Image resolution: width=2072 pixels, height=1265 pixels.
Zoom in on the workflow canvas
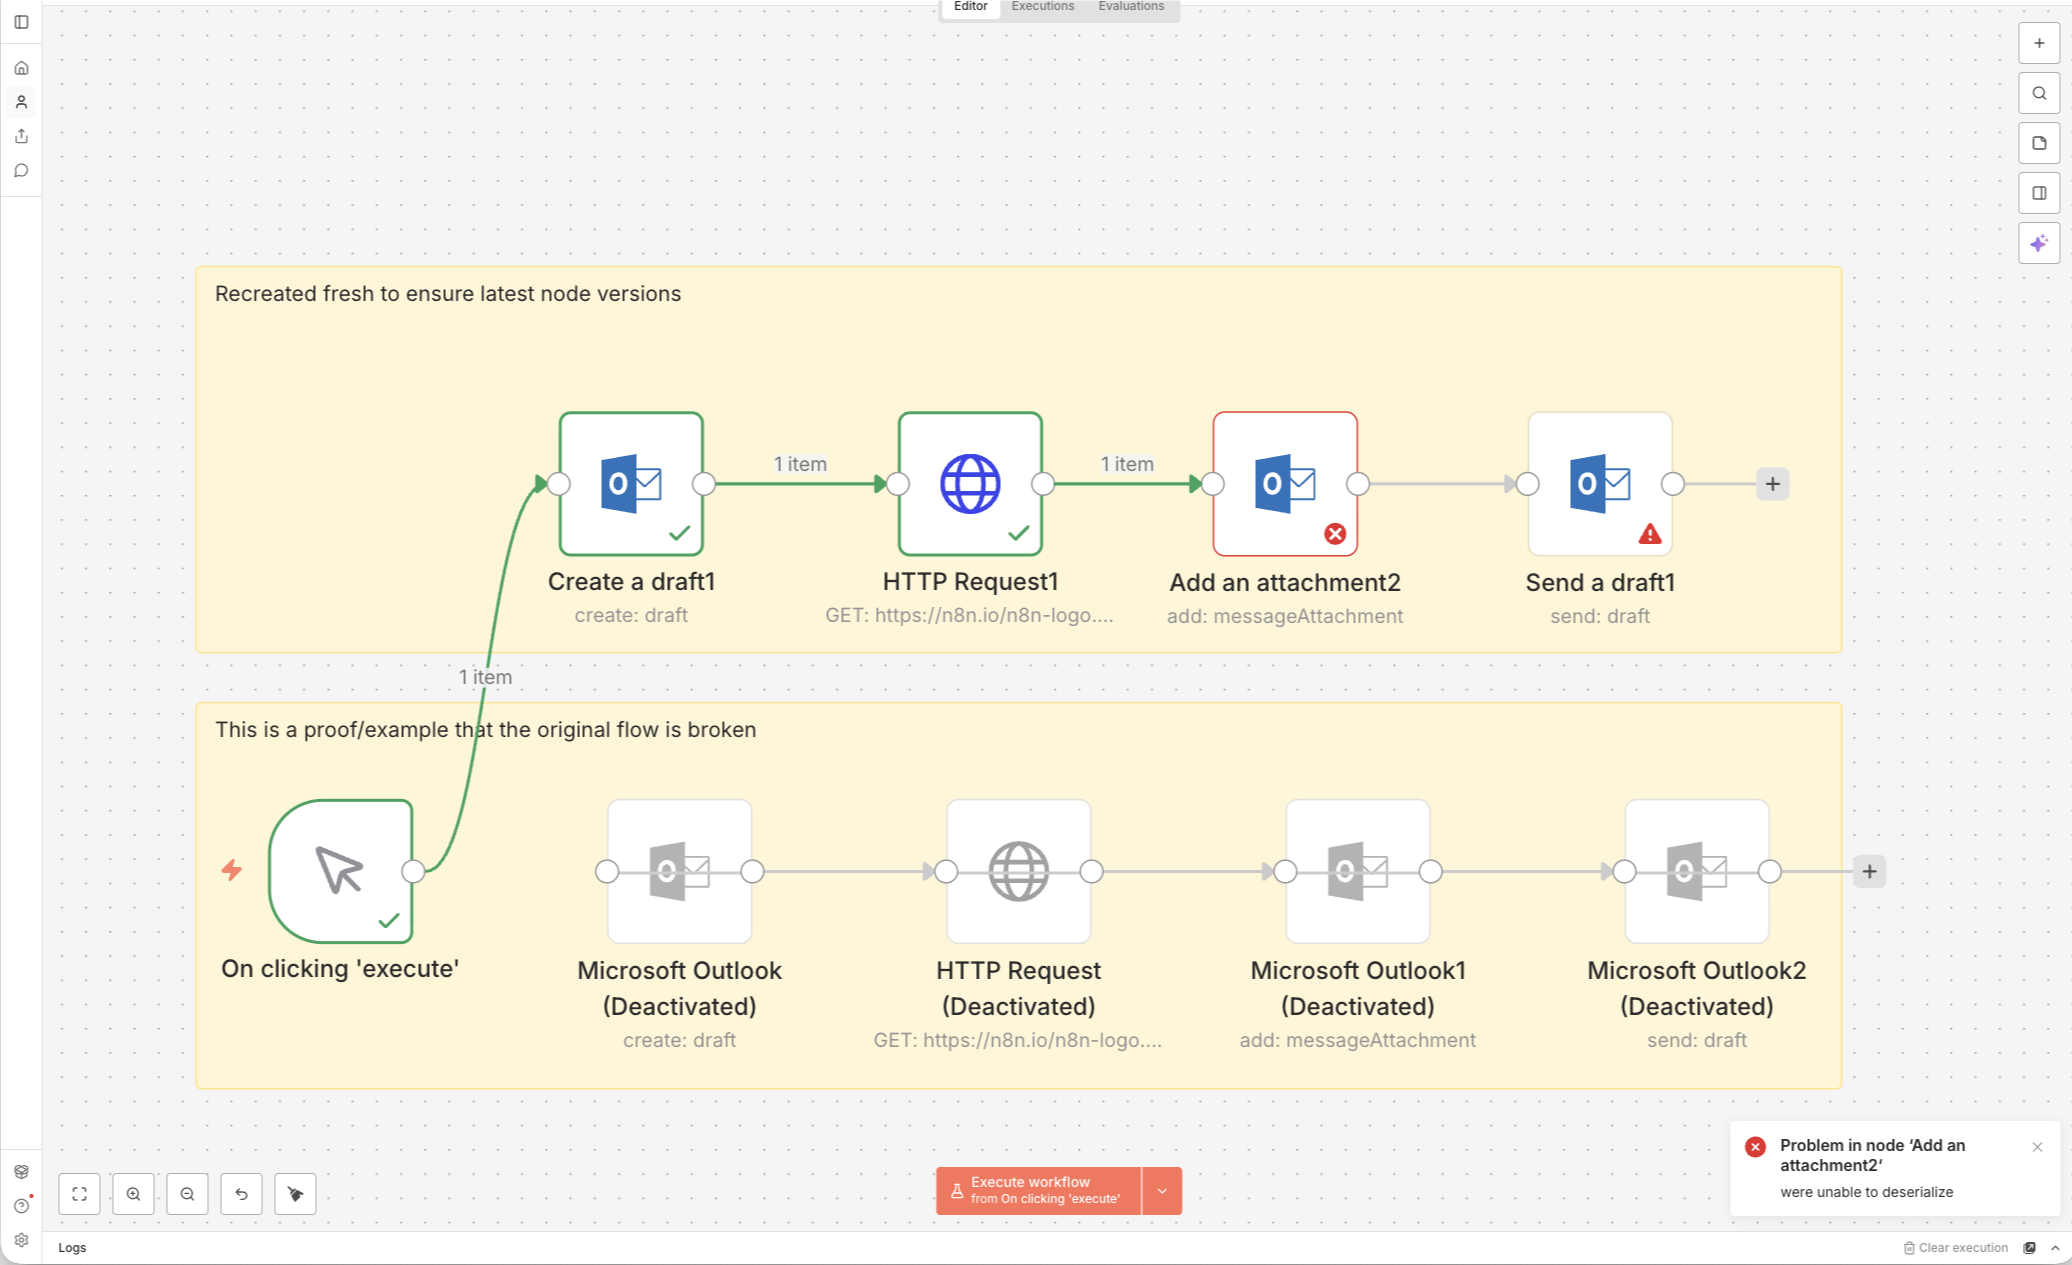tap(133, 1194)
